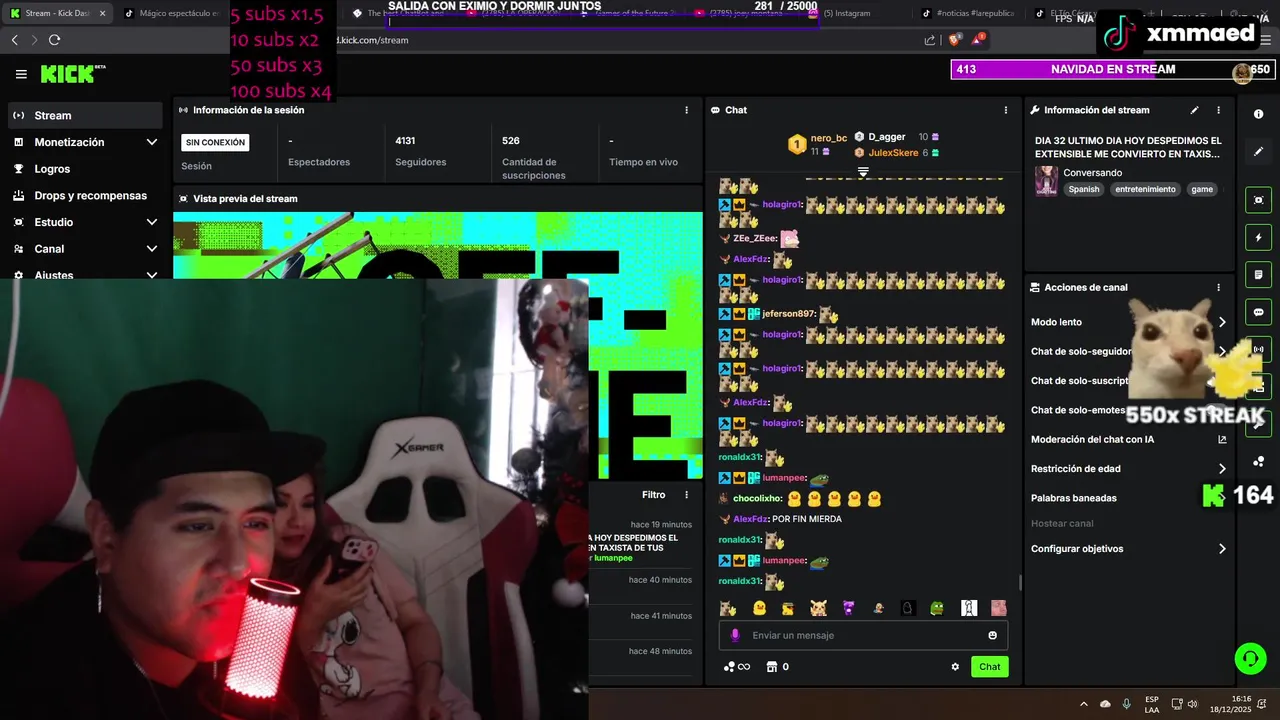Click the purple microphone icon in the message box

735,635
